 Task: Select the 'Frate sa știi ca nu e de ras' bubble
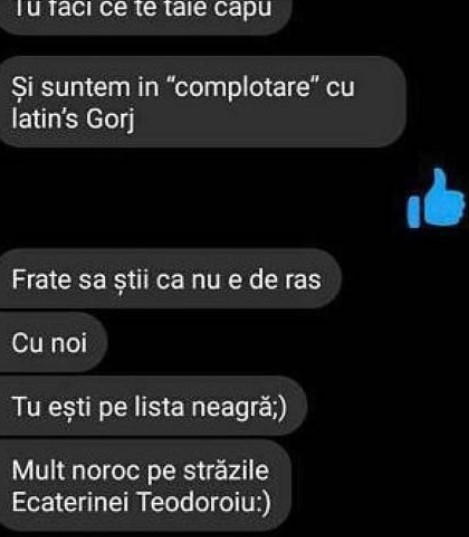170,279
